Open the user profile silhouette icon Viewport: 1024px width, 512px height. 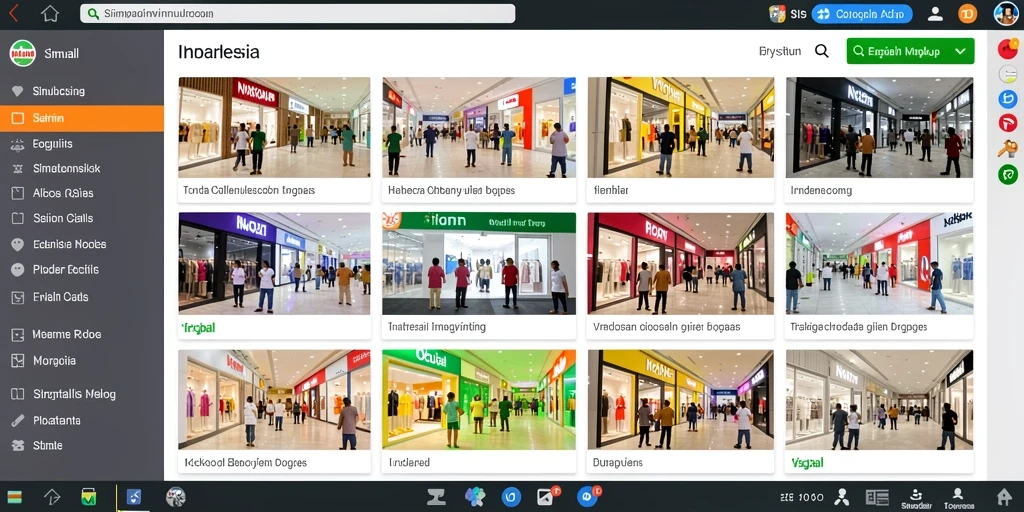click(935, 14)
